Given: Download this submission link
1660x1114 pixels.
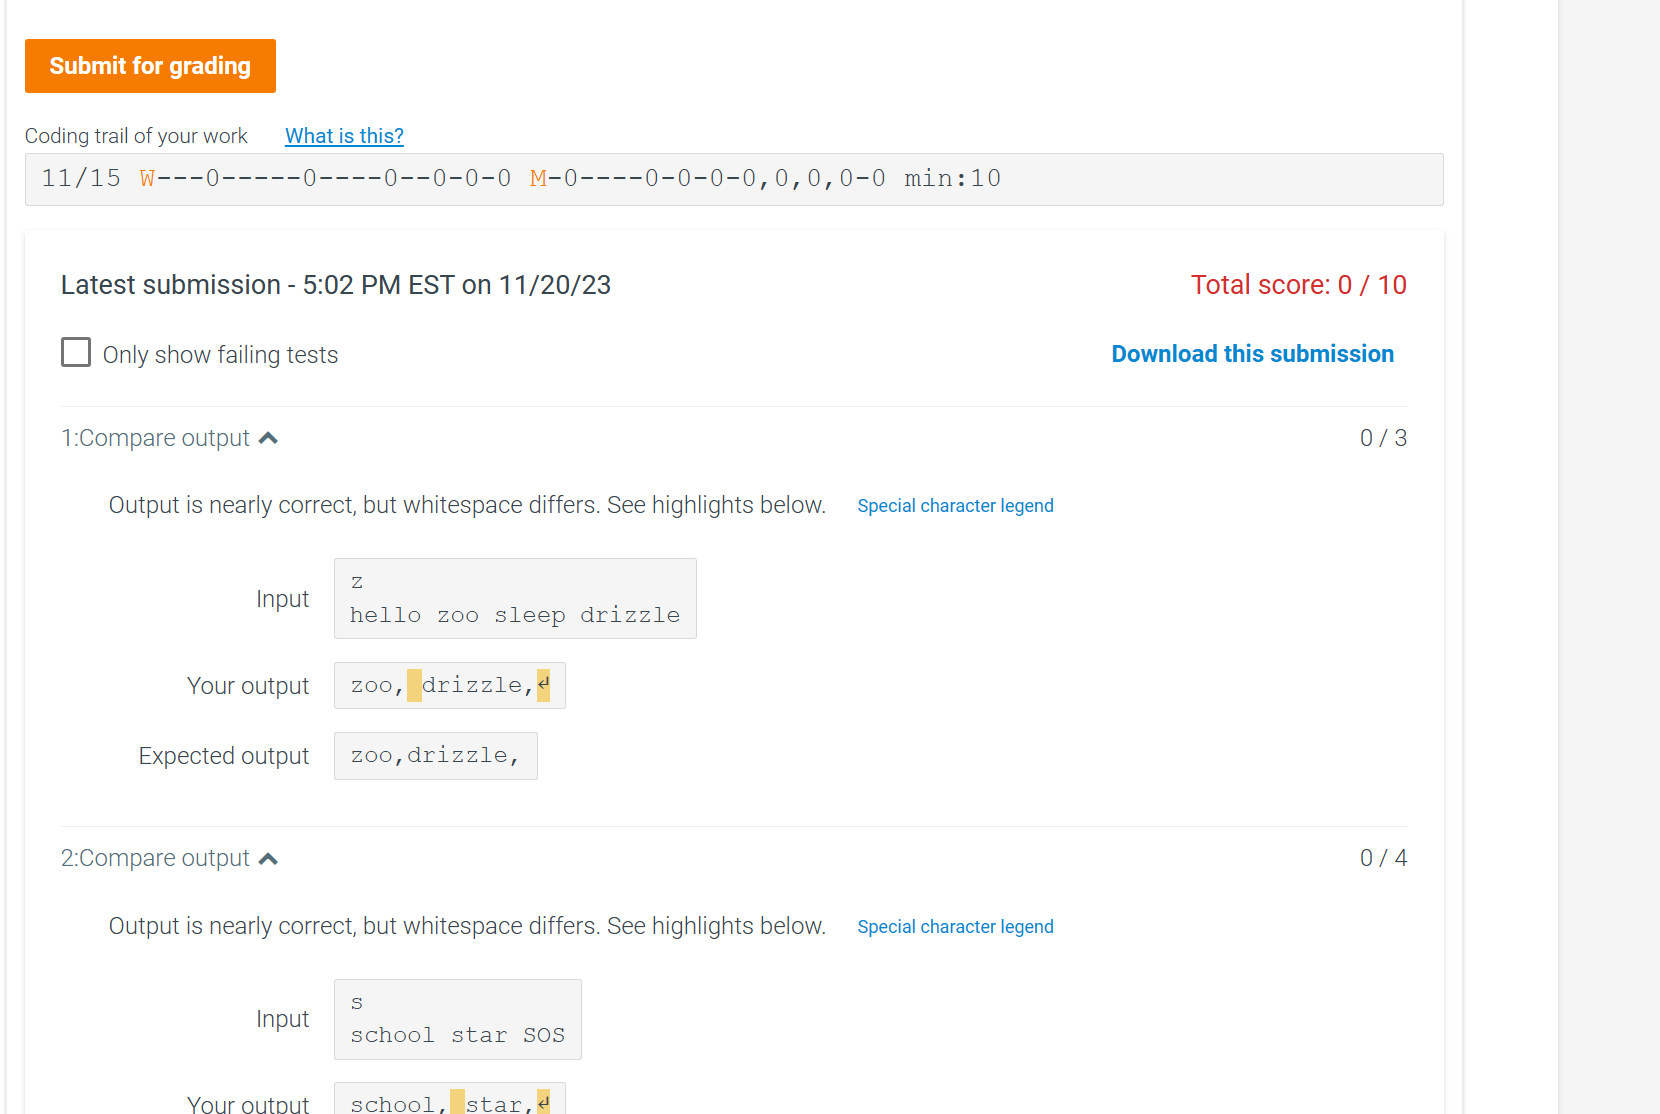Looking at the screenshot, I should click(x=1252, y=354).
